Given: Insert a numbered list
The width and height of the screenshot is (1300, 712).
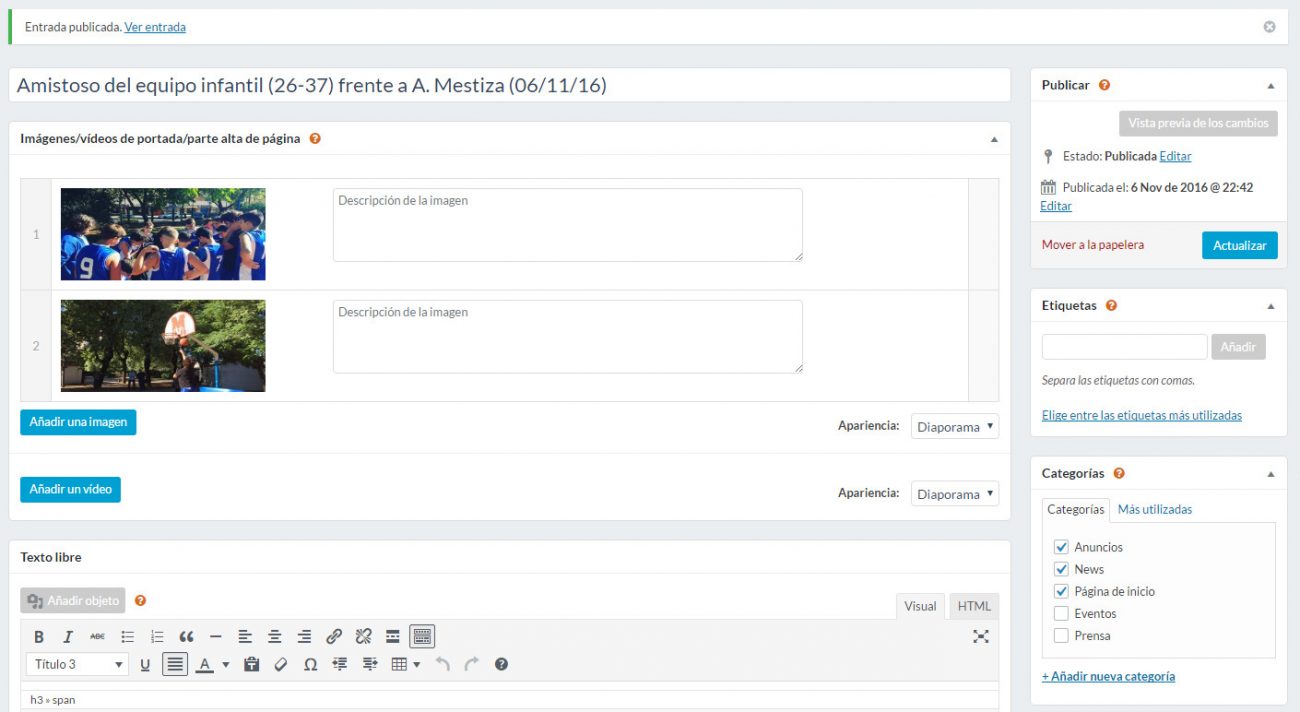Looking at the screenshot, I should 157,636.
